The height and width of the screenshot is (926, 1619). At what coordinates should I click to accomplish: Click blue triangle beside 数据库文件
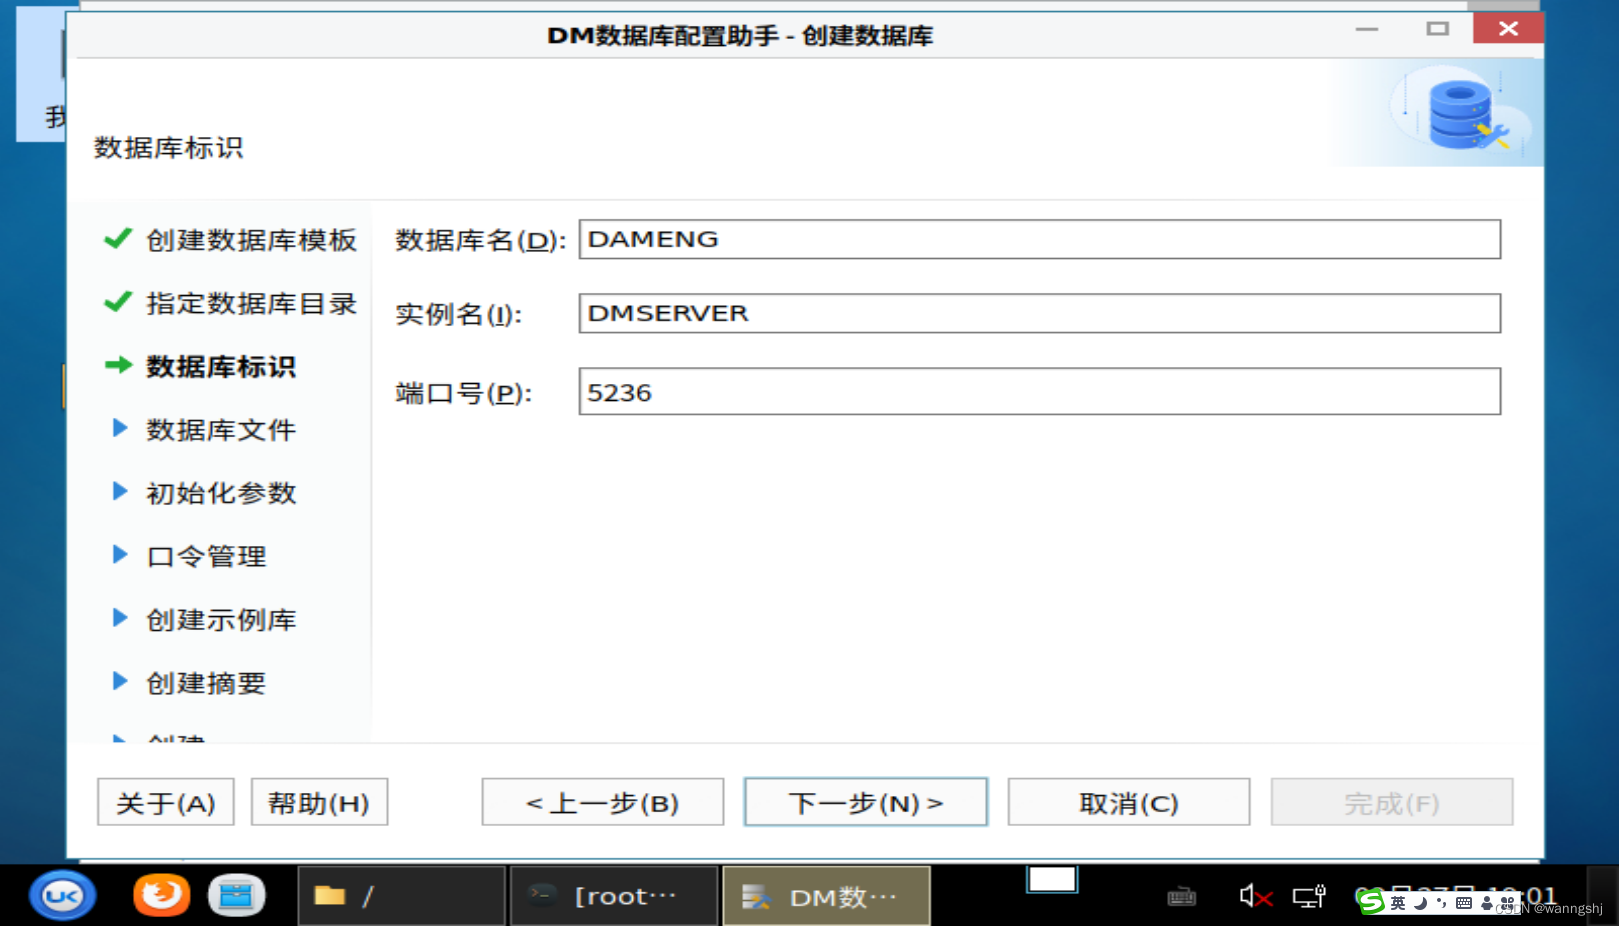[x=120, y=428]
